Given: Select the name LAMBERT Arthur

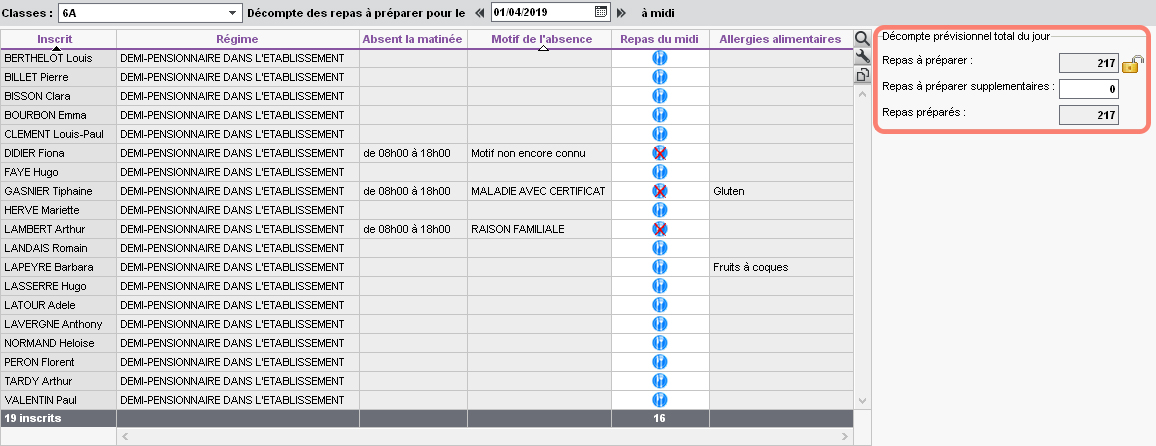Looking at the screenshot, I should (44, 229).
